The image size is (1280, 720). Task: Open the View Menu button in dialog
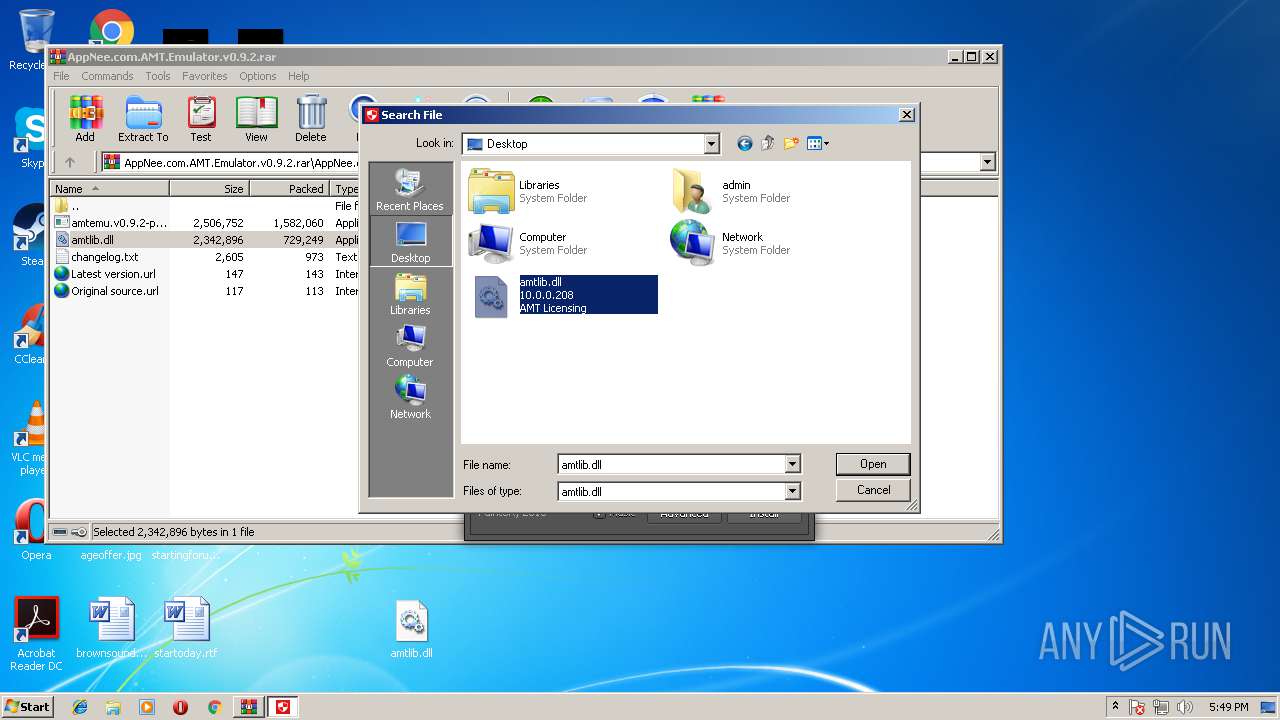pyautogui.click(x=818, y=144)
